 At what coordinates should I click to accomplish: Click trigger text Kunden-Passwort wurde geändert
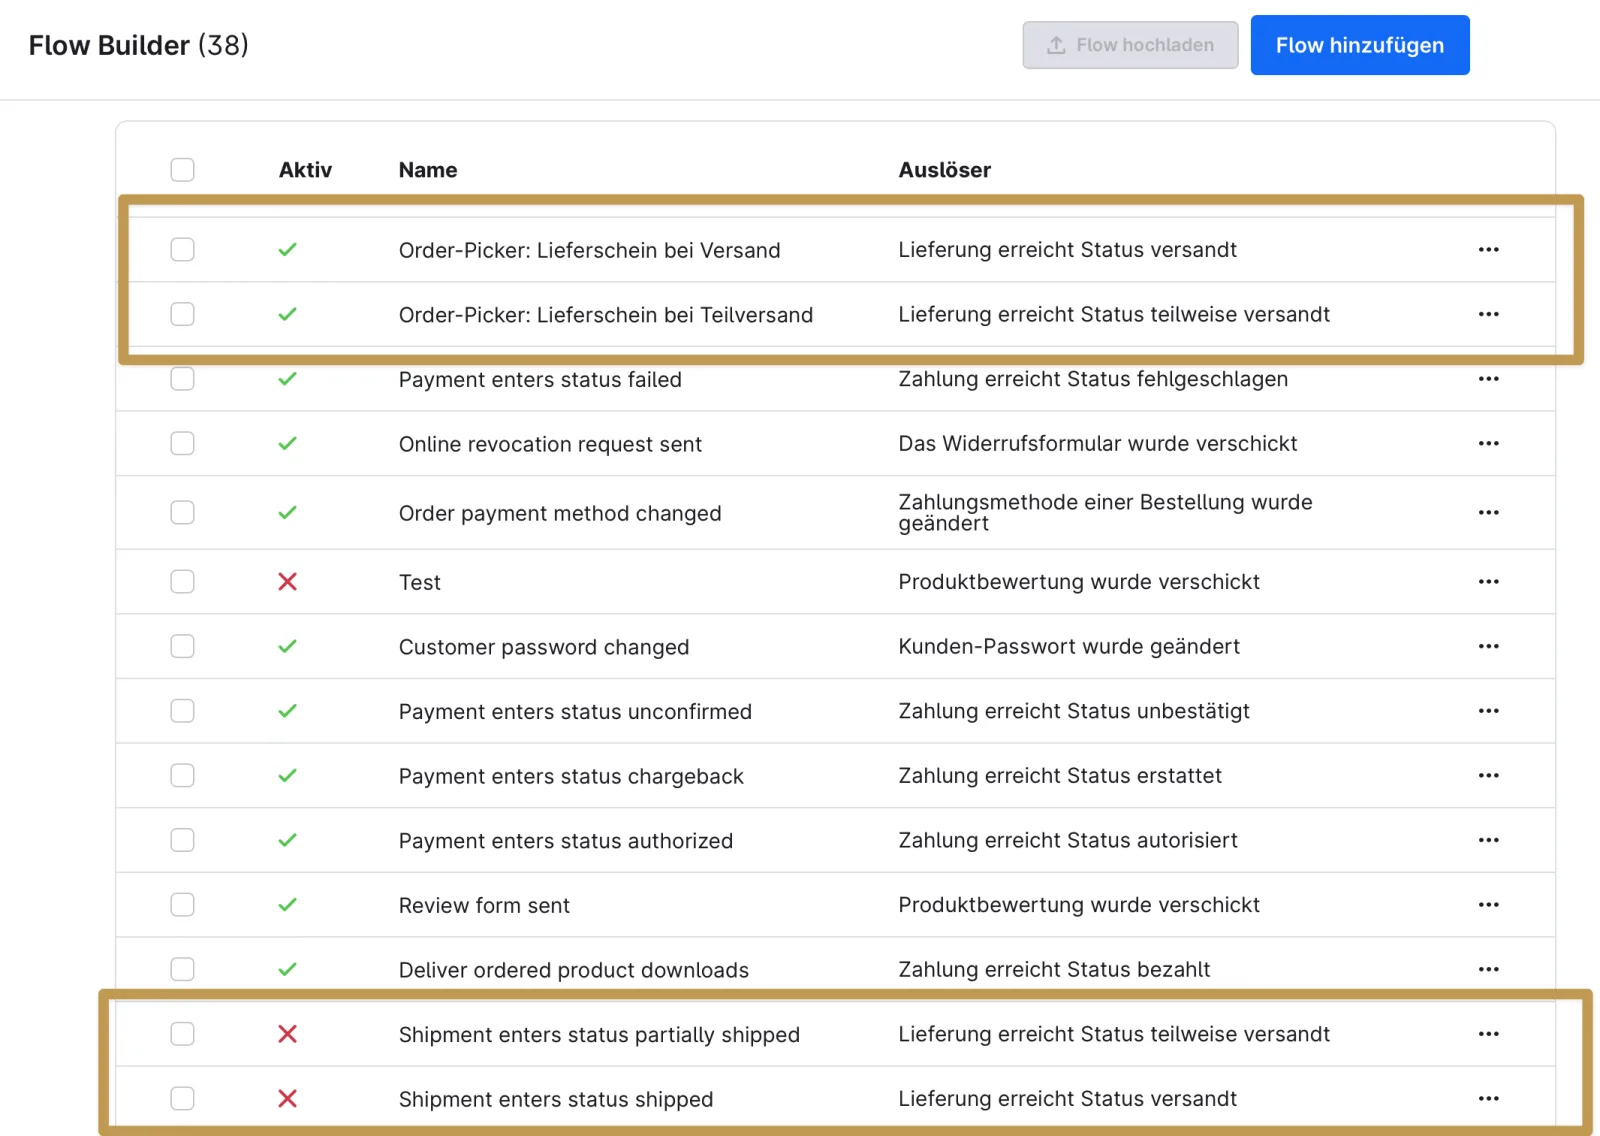(x=1069, y=646)
